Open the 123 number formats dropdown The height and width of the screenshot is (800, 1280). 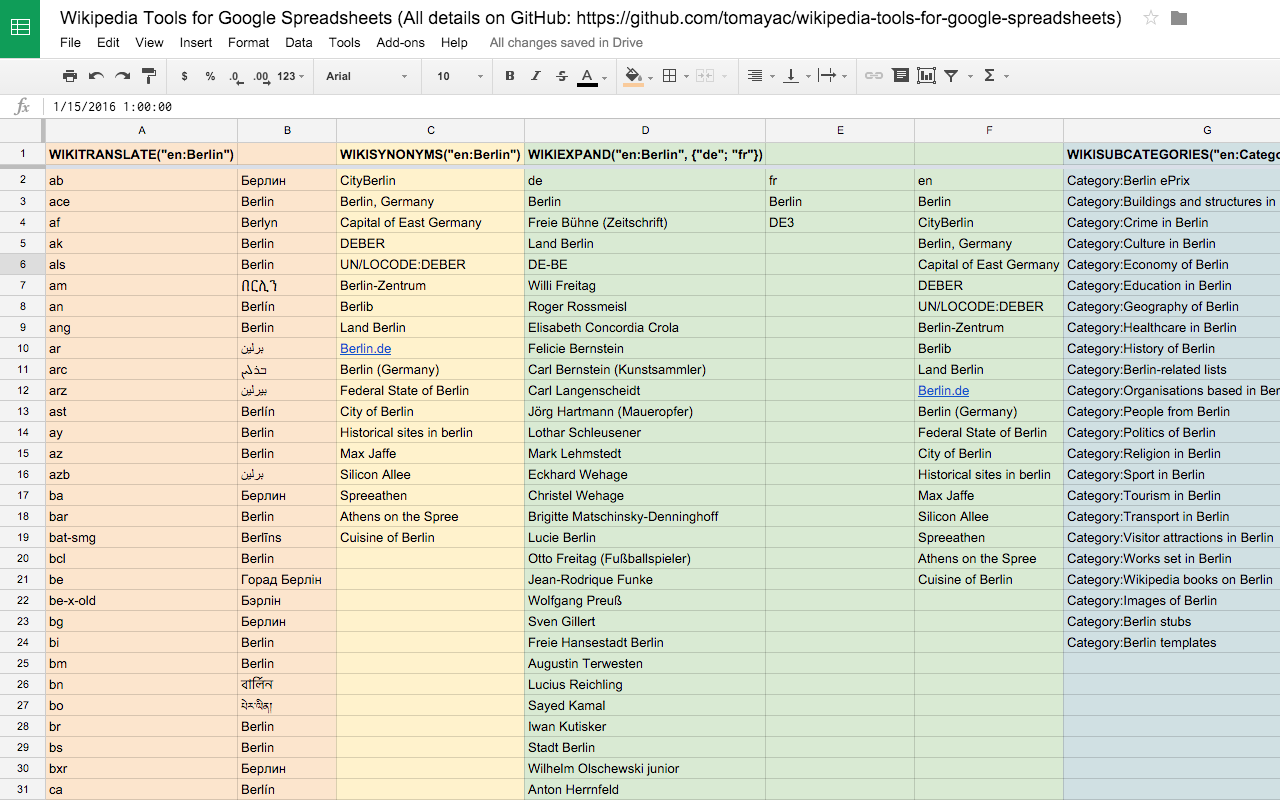291,76
